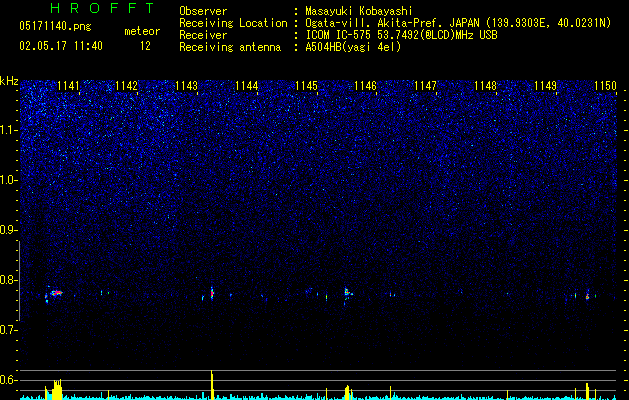Click the 1148 time marker

(485, 86)
